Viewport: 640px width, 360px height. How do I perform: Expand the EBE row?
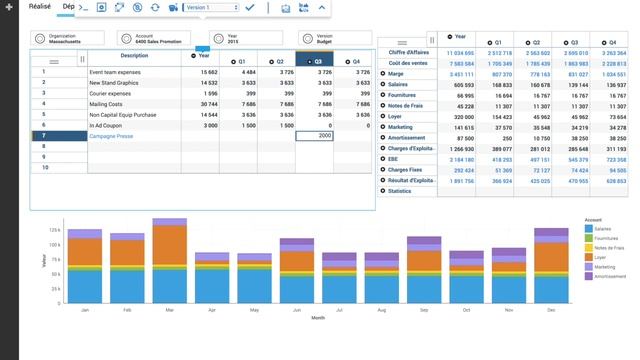383,159
